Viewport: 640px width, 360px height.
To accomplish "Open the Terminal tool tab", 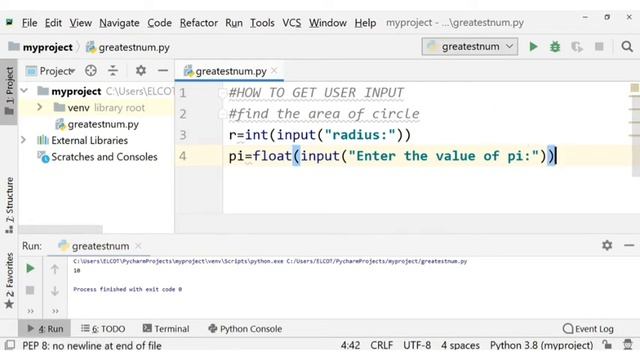I will pos(166,329).
